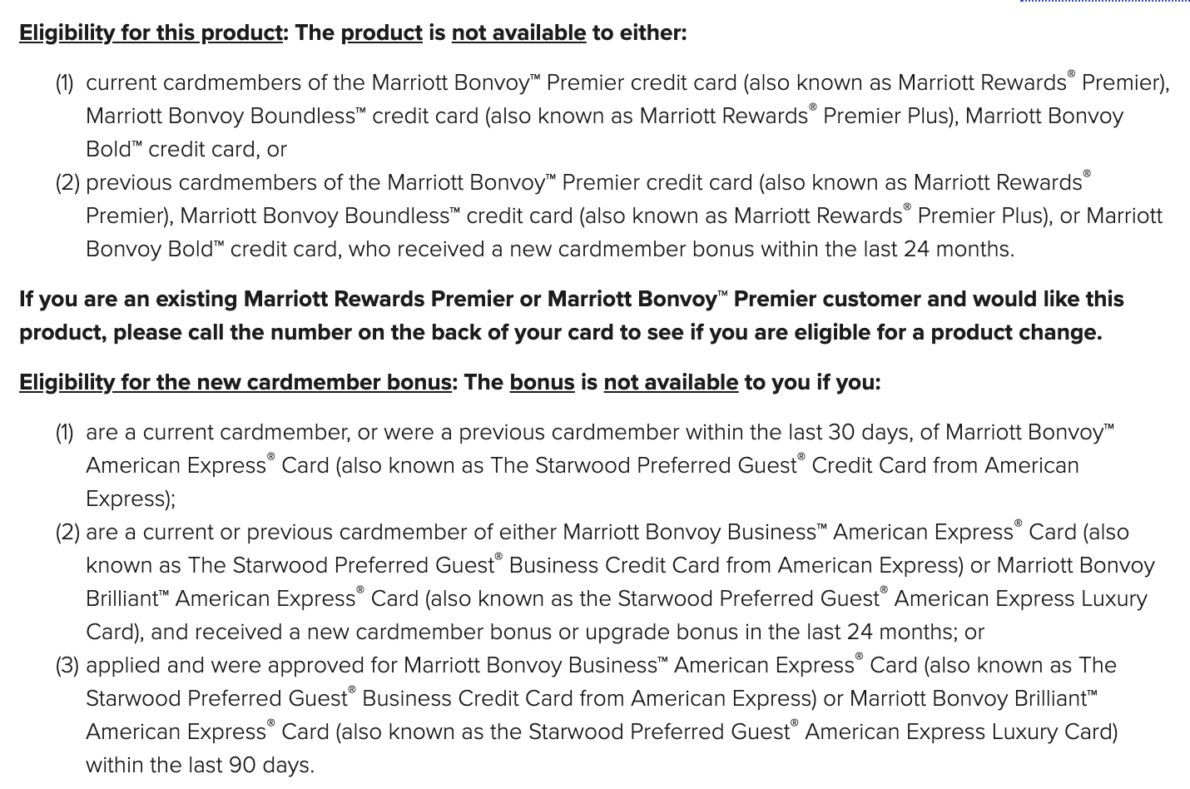Click the underlined "Eligibility for this product" heading
Viewport: 1190px width, 789px height.
tap(151, 33)
